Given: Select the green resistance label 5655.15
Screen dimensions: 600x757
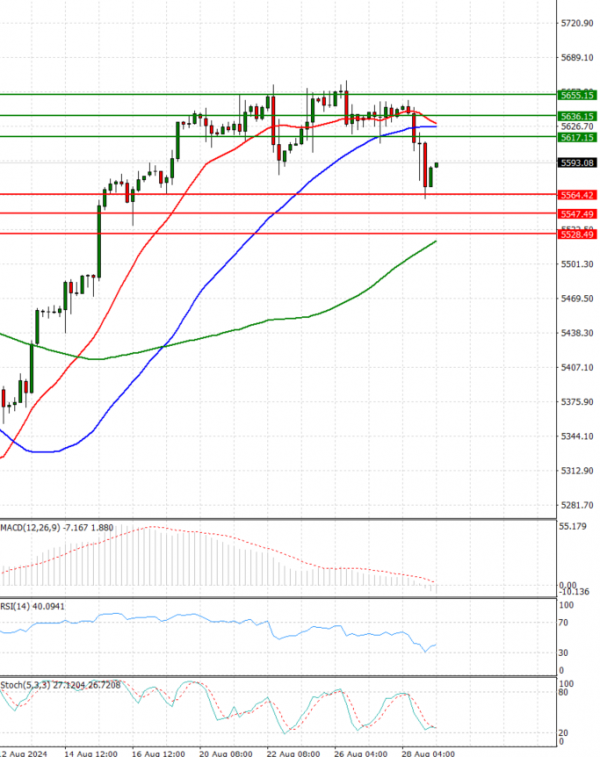Looking at the screenshot, I should (577, 95).
